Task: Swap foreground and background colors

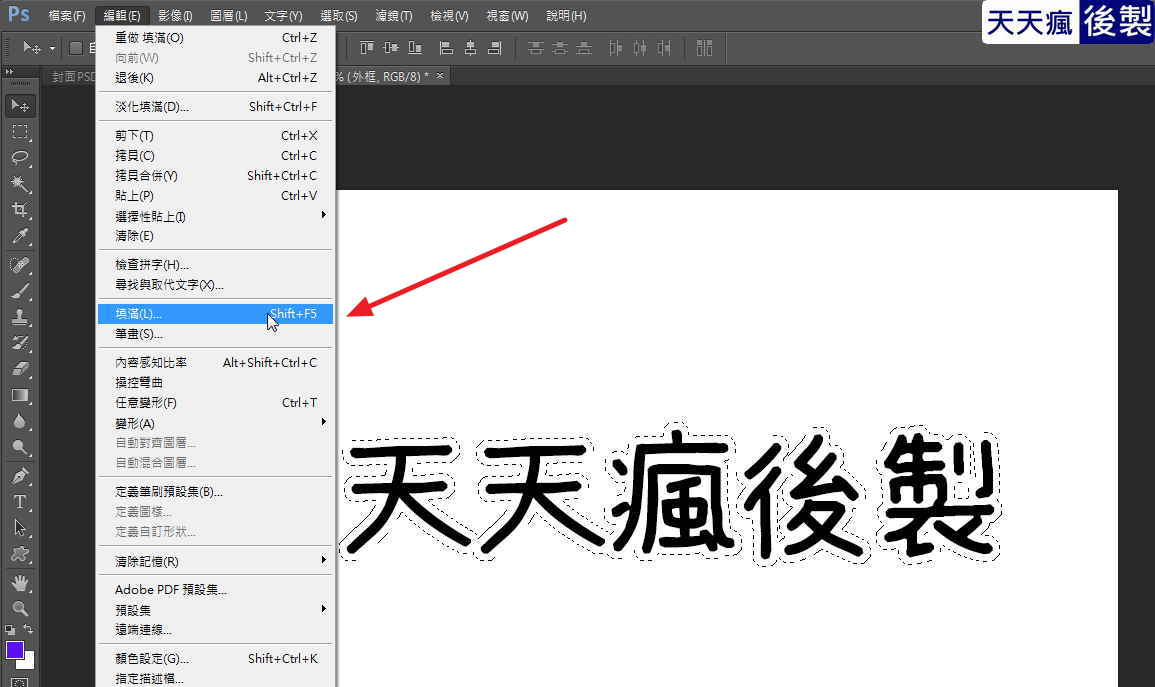Action: 28,630
